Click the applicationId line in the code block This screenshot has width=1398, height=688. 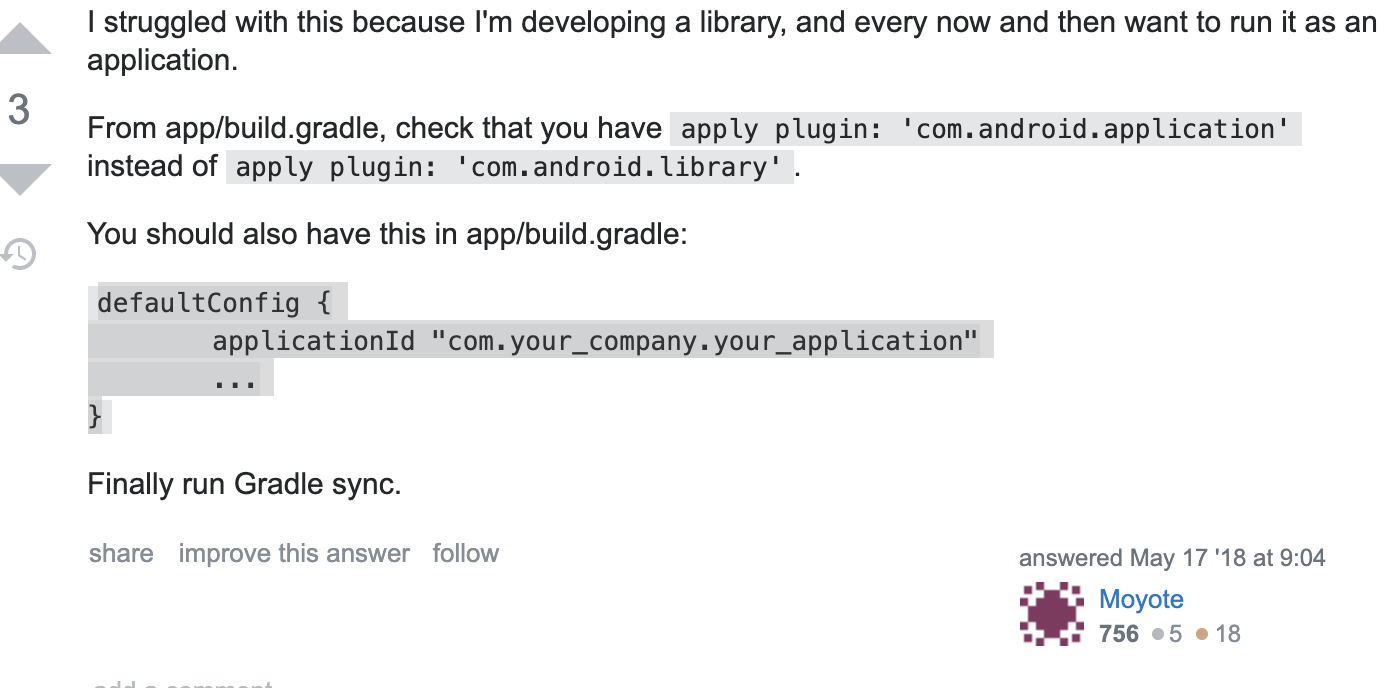click(594, 341)
